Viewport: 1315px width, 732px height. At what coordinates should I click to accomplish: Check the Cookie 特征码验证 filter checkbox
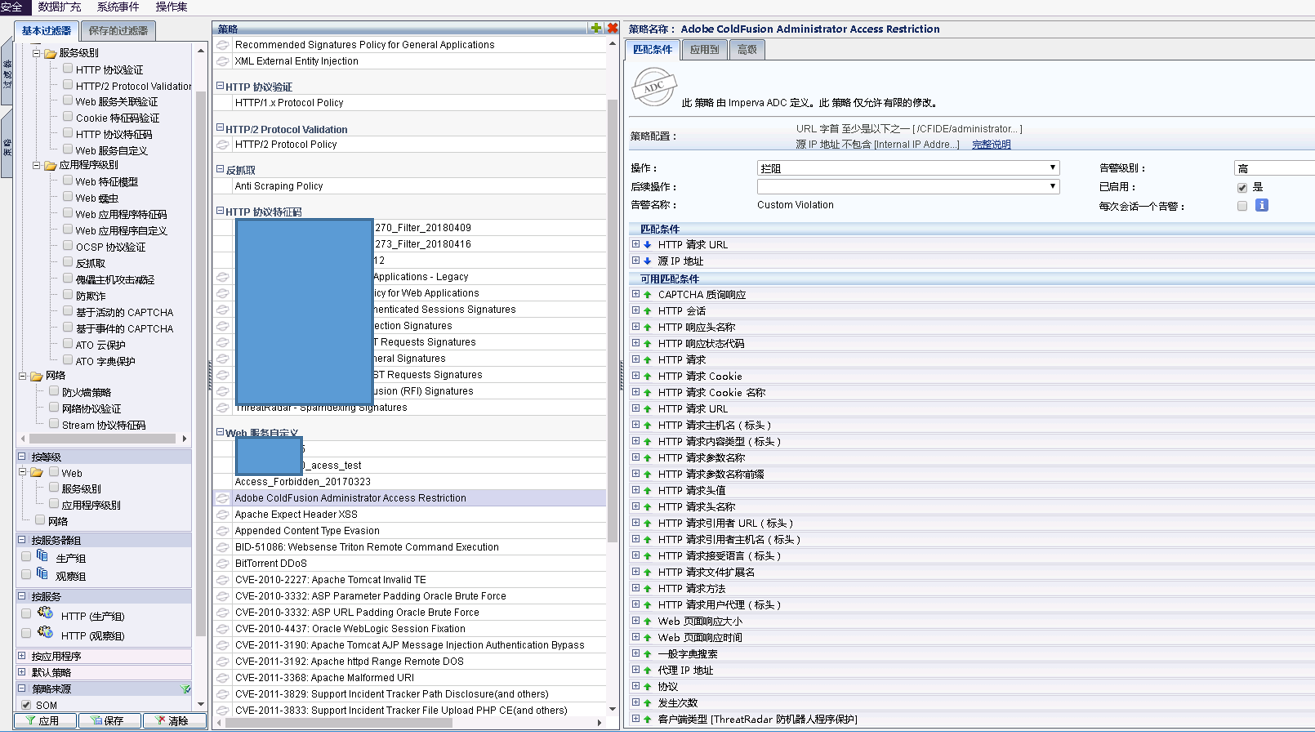point(68,117)
